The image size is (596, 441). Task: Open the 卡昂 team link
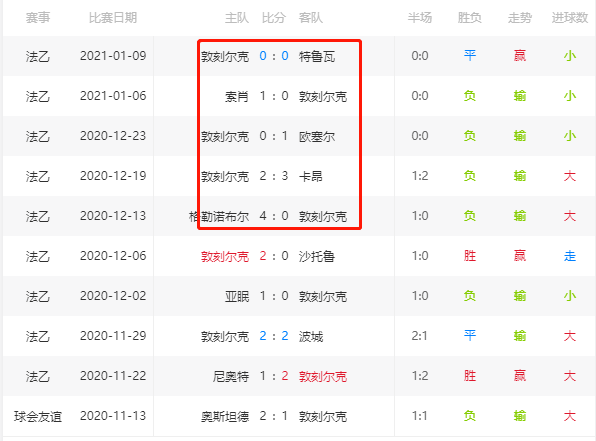(x=311, y=176)
